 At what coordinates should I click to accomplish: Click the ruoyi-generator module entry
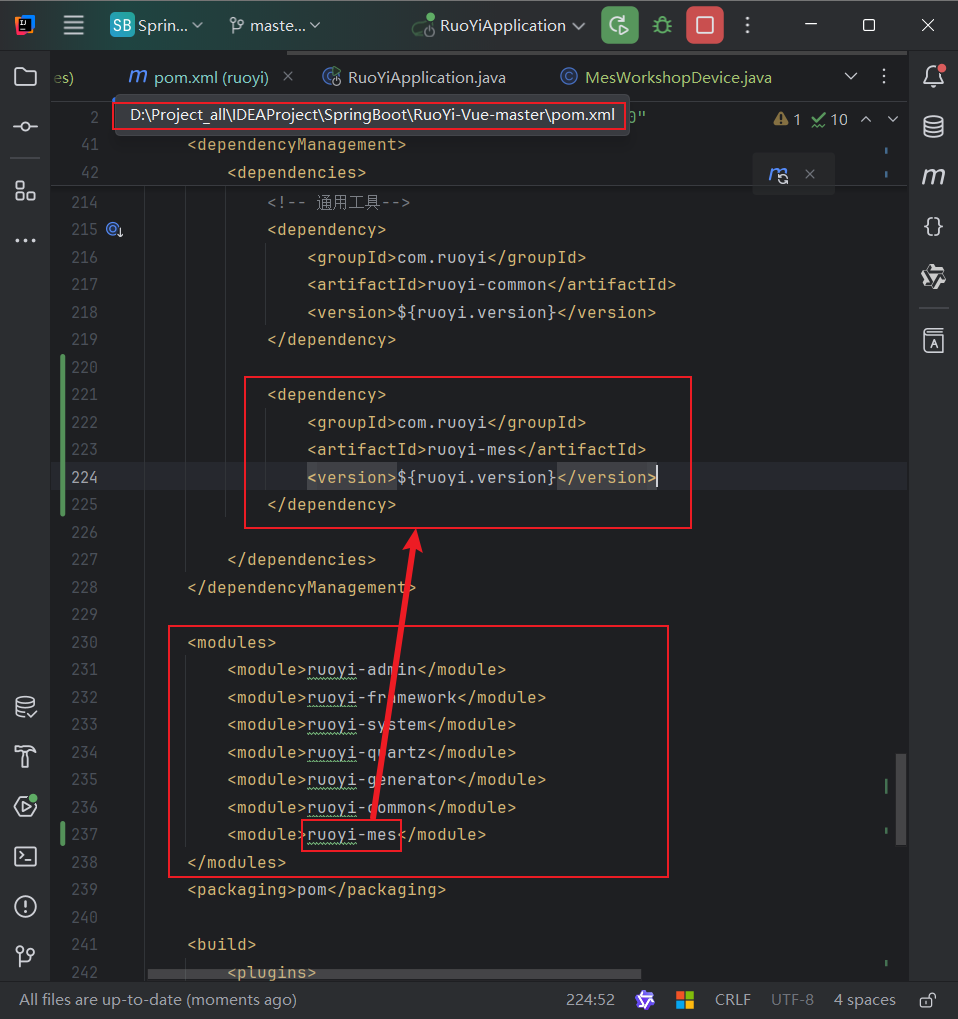pyautogui.click(x=387, y=780)
